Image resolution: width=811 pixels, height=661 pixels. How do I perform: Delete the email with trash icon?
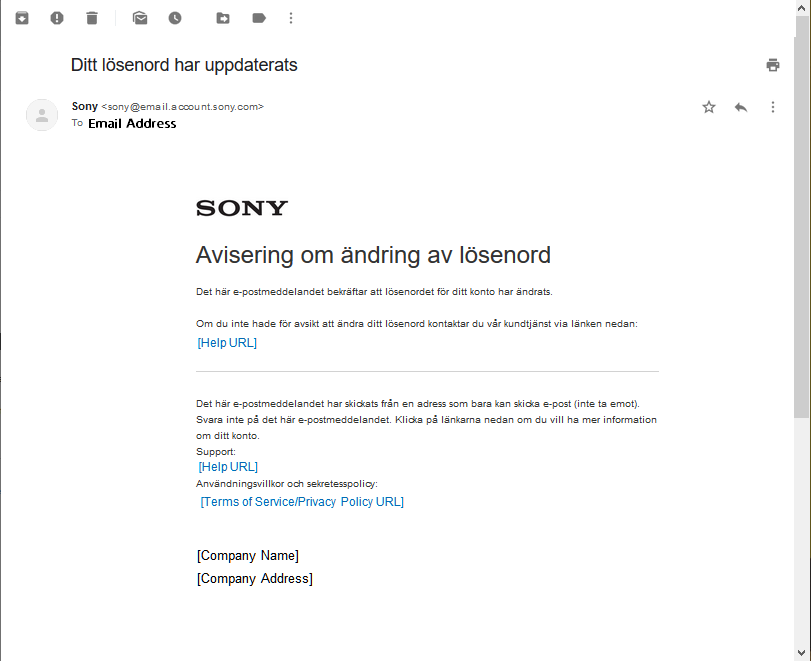(92, 18)
